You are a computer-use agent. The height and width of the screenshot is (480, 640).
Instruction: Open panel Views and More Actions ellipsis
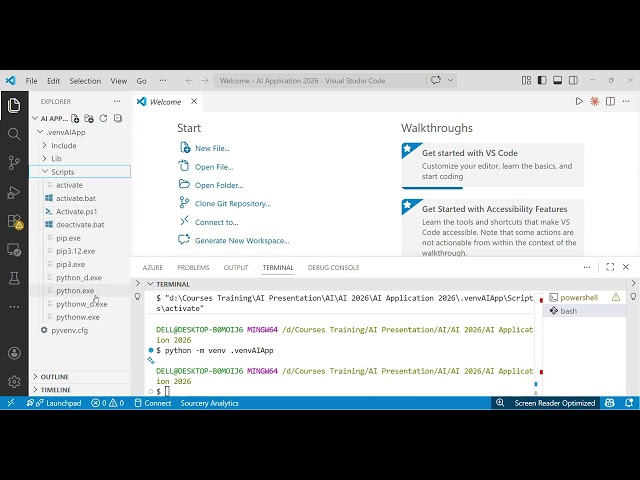point(587,267)
